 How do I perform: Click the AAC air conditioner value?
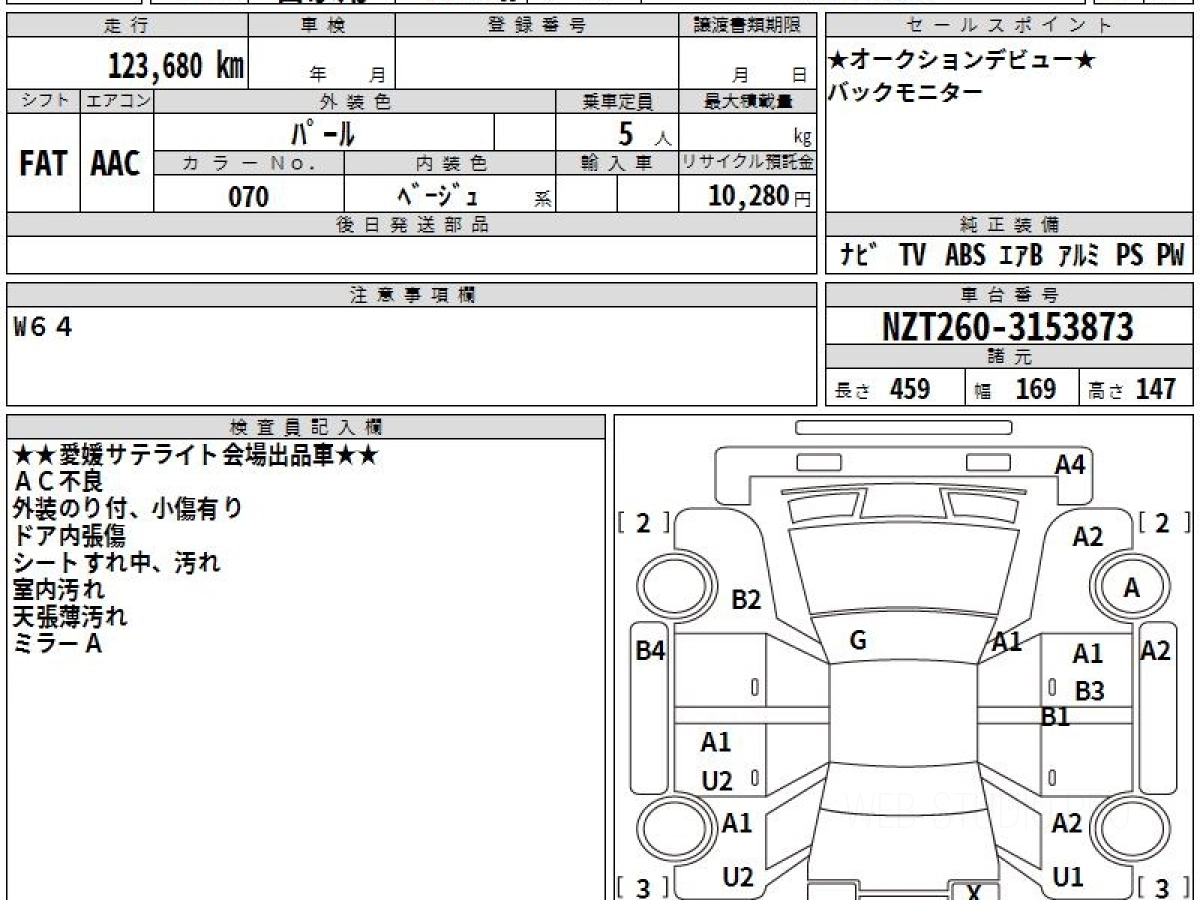tap(116, 164)
